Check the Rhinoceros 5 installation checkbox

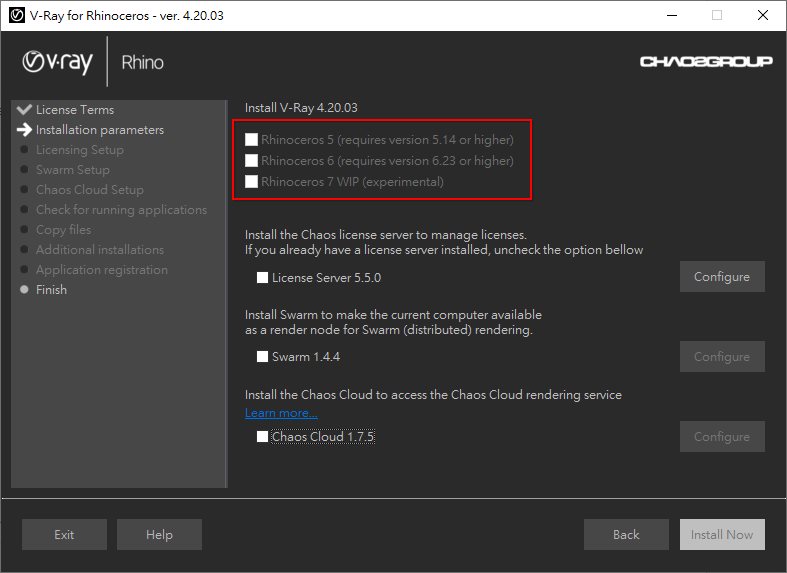pyautogui.click(x=251, y=139)
